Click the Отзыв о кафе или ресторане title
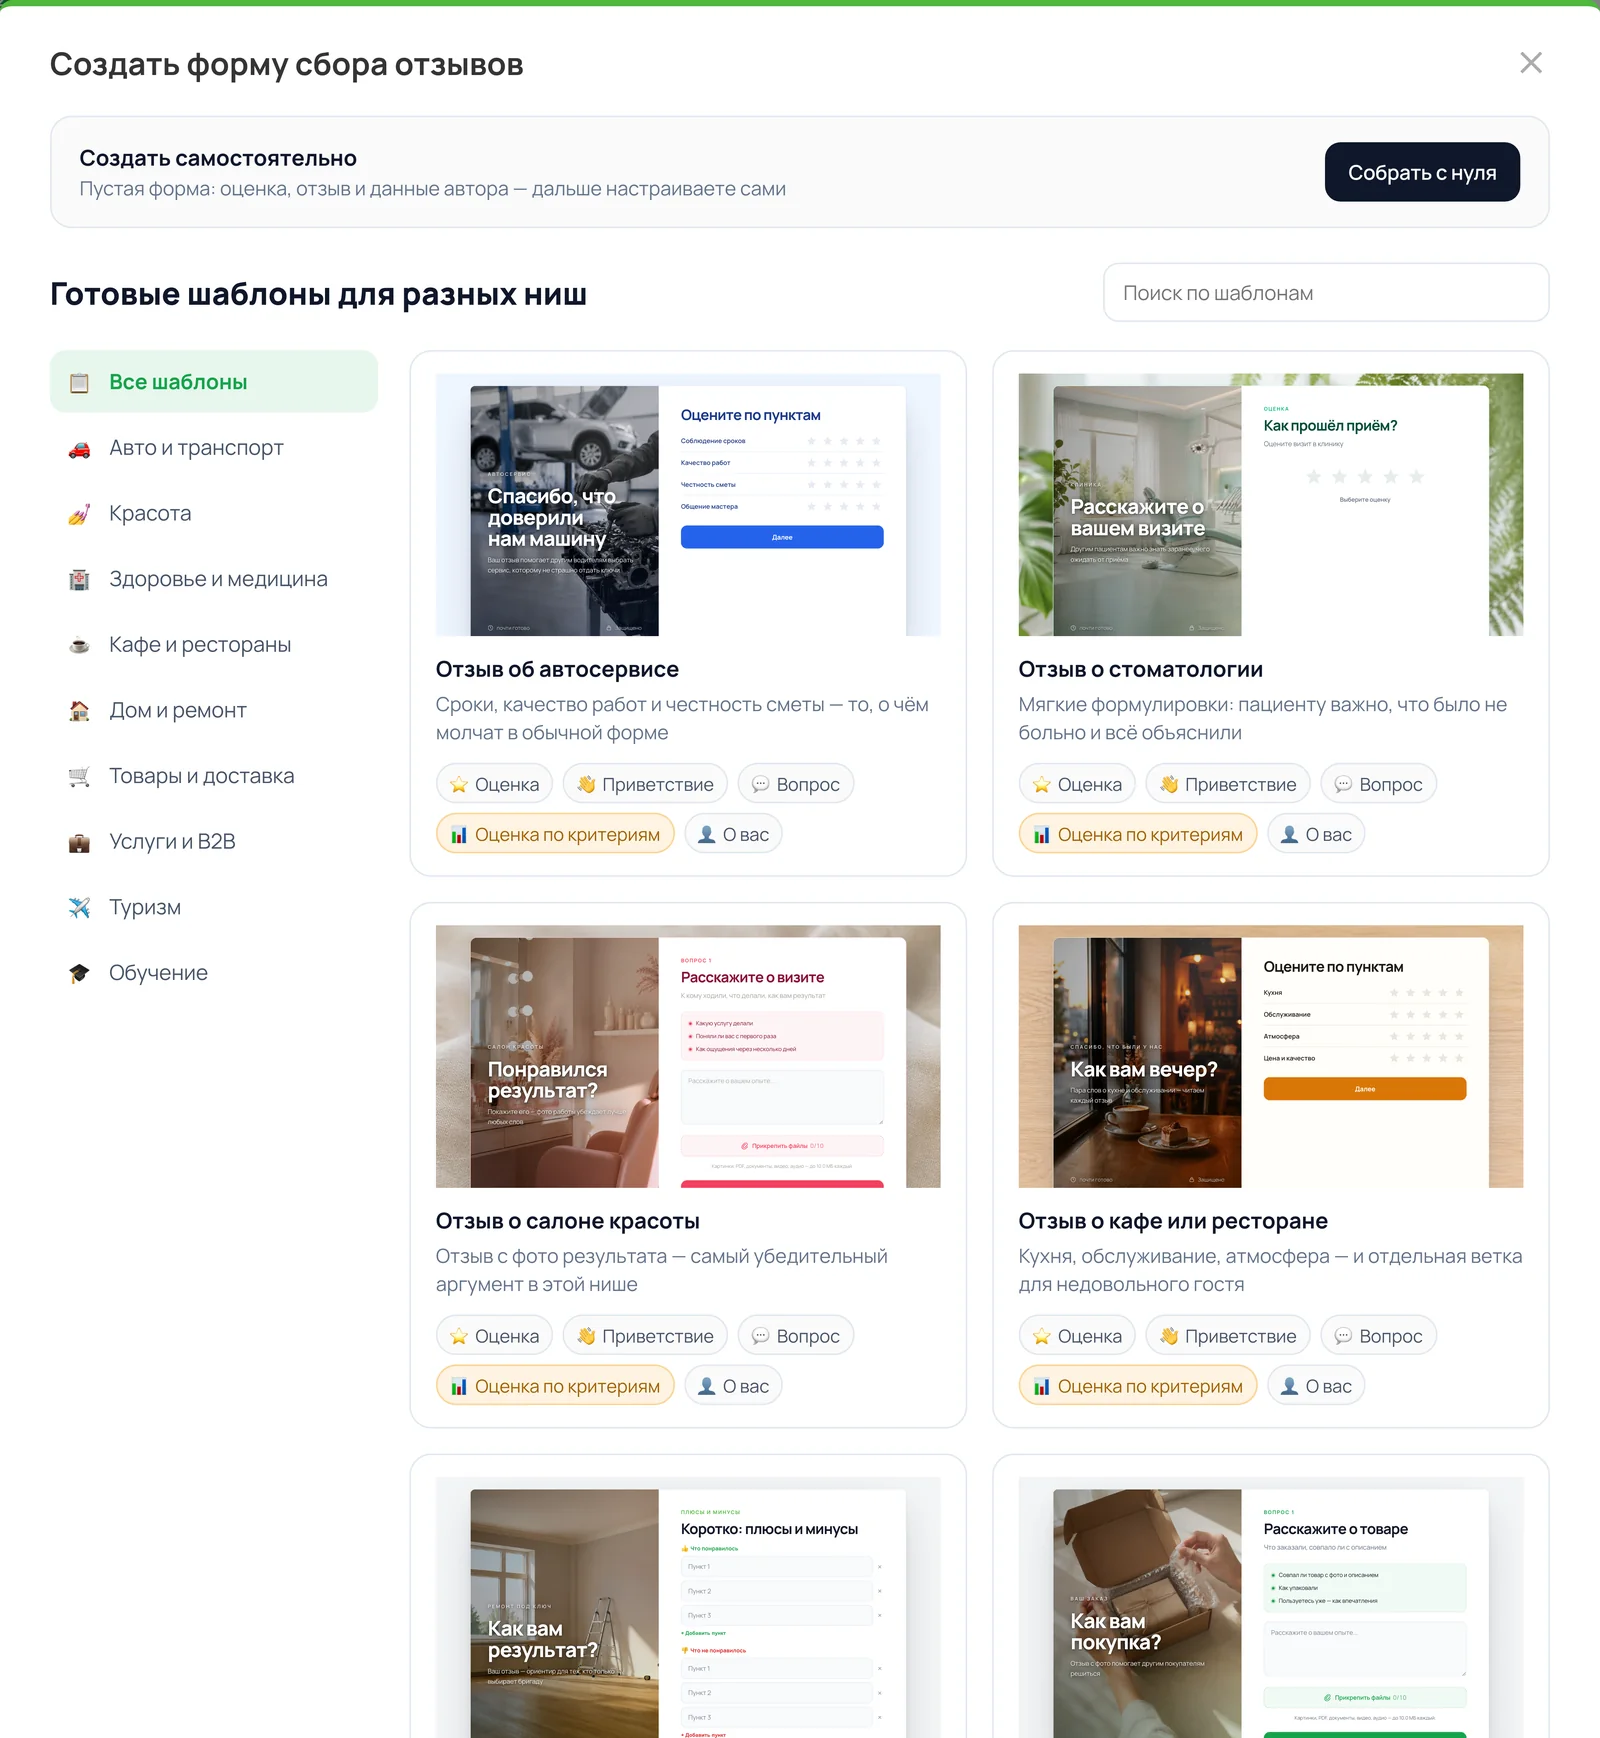The width and height of the screenshot is (1600, 1738). [1173, 1221]
